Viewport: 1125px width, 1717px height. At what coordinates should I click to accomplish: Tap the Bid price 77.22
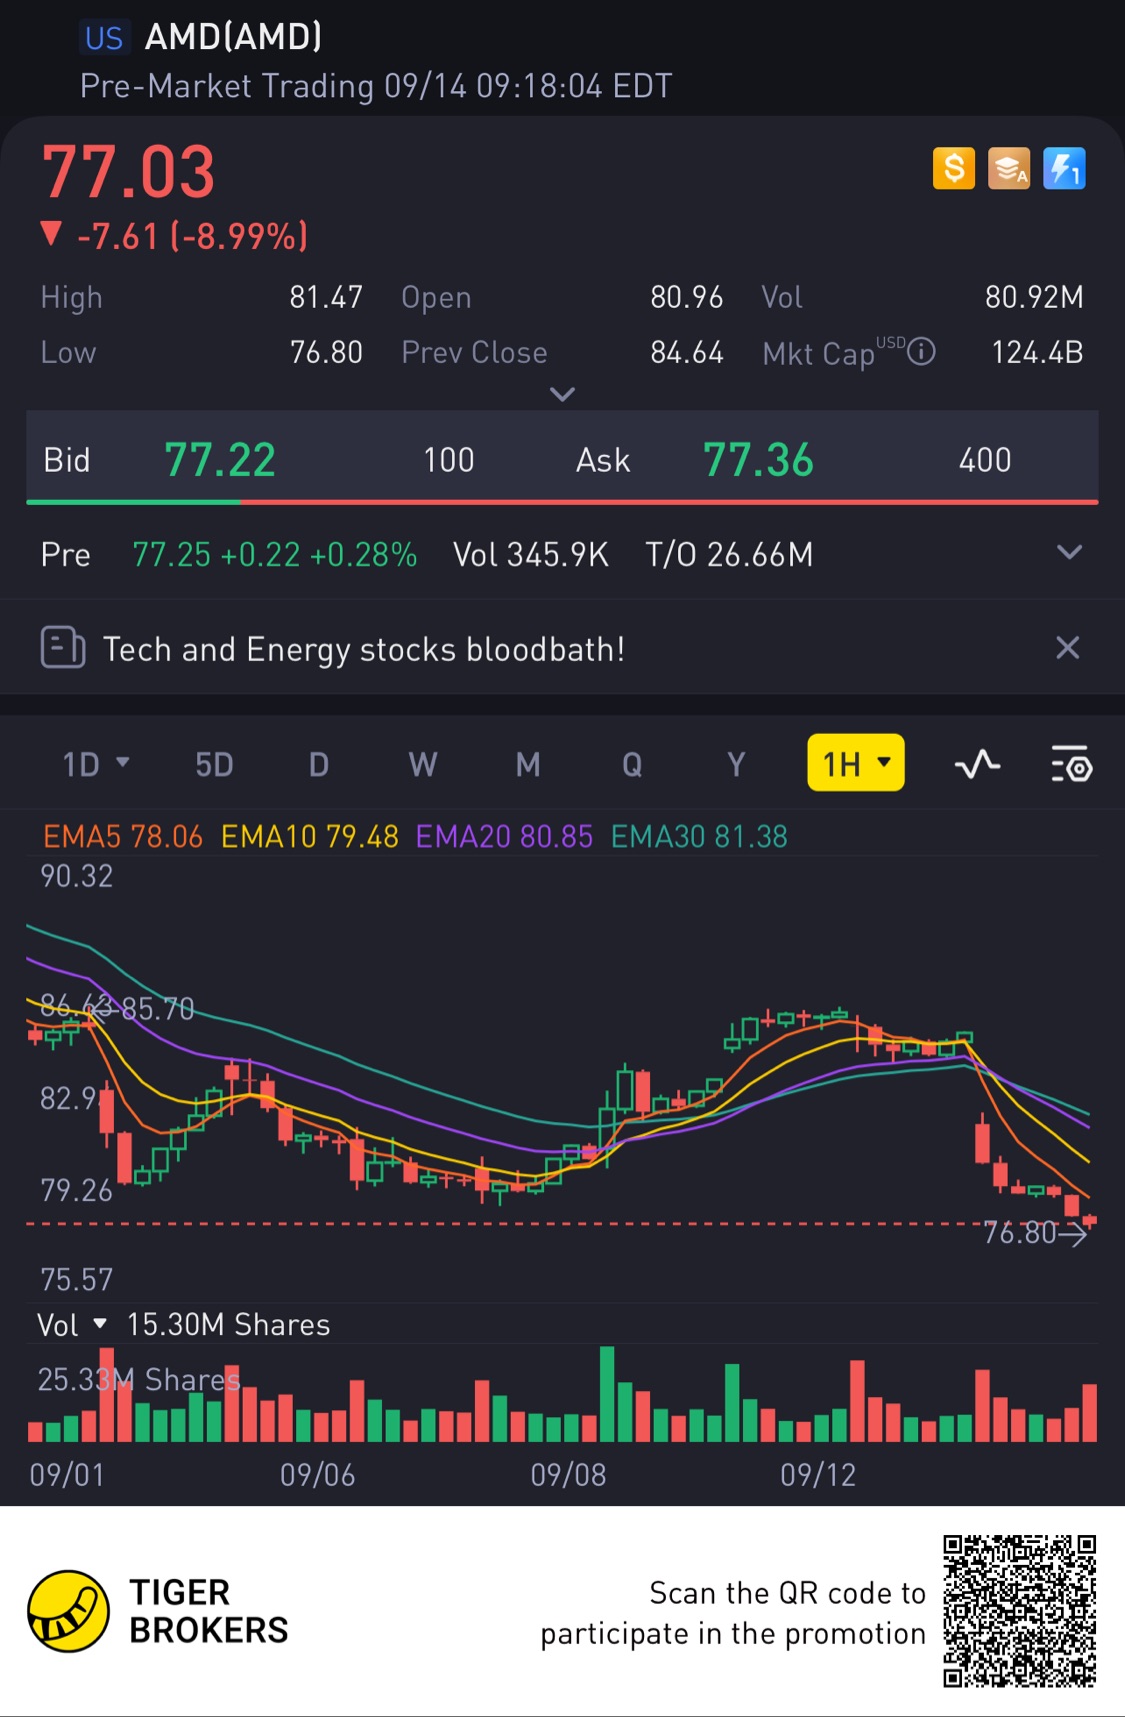(220, 460)
